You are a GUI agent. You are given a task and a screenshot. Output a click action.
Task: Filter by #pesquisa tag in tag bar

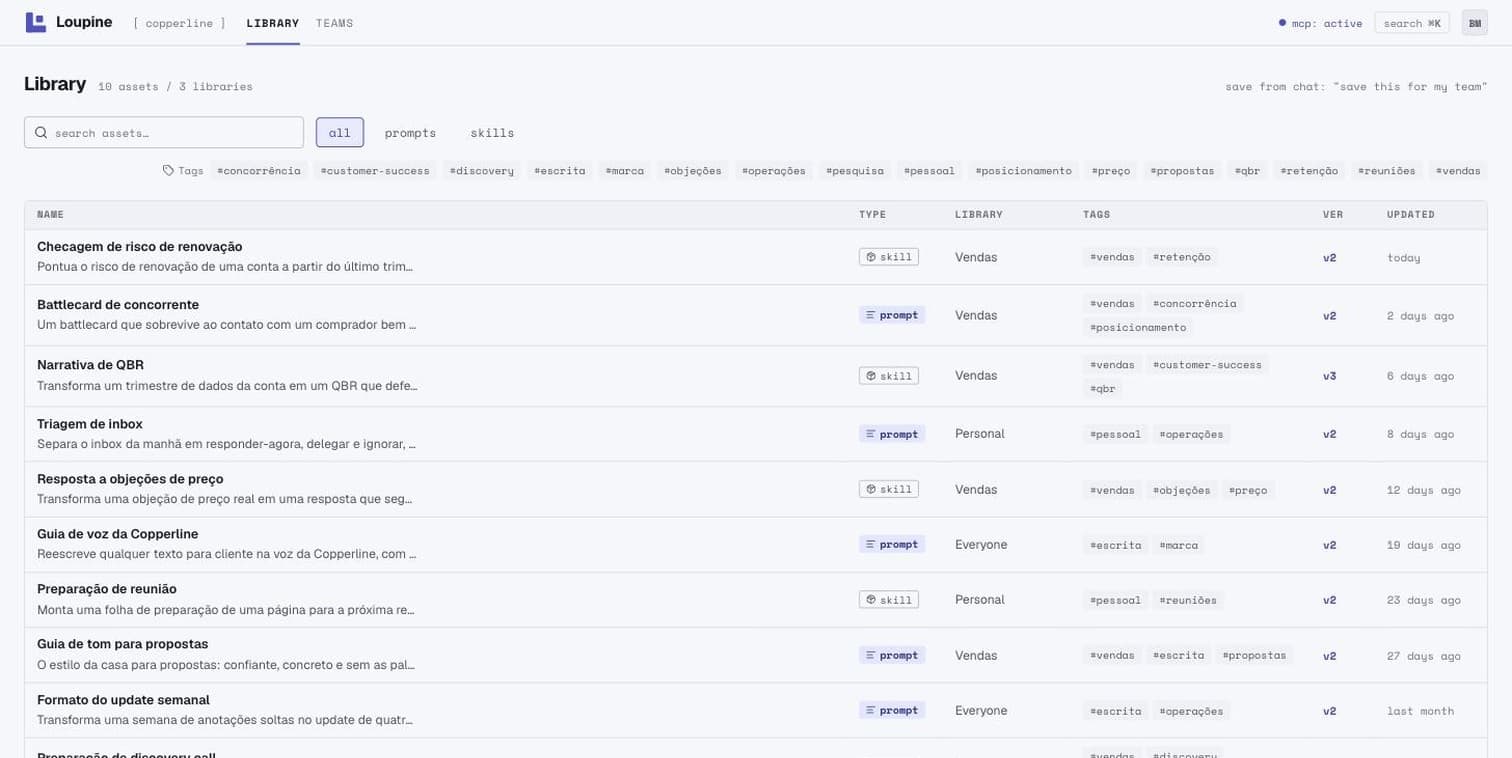[854, 171]
